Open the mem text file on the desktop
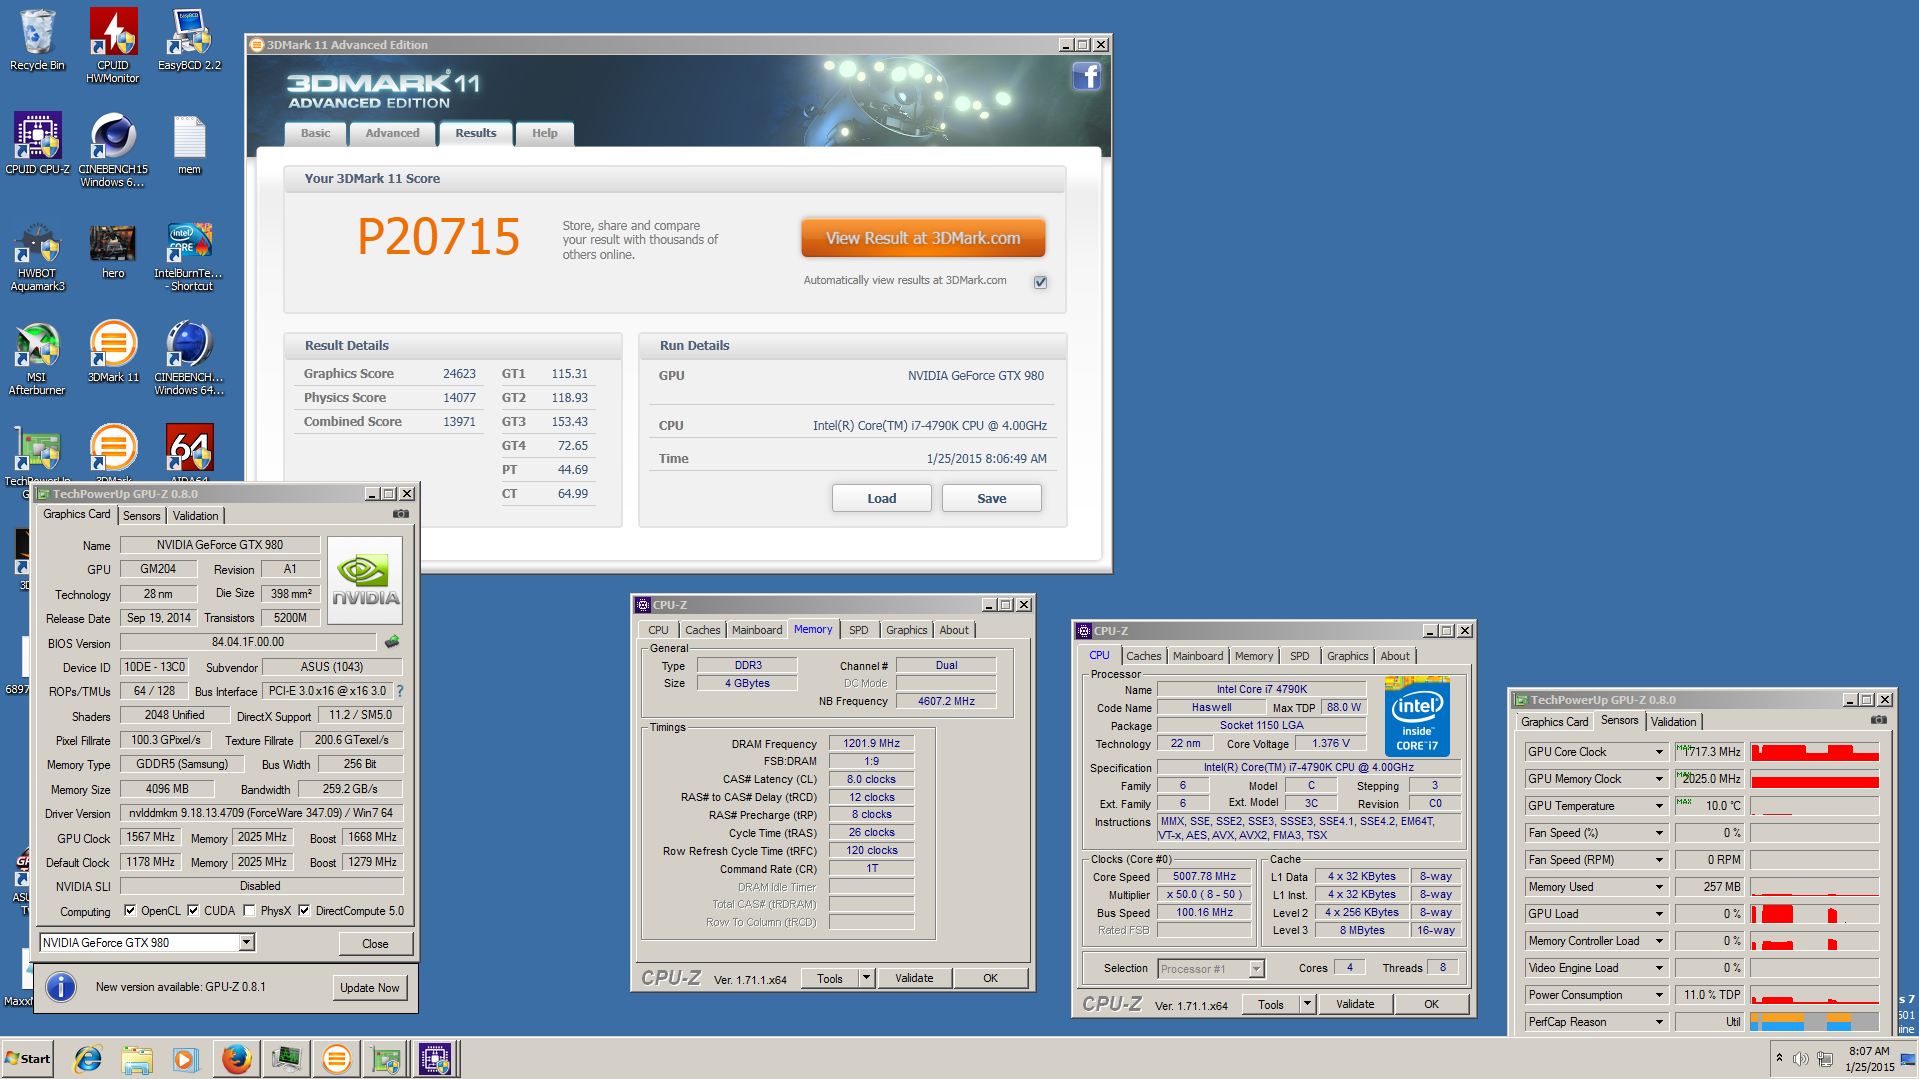Screen dimensions: 1919x1079 pos(189,144)
